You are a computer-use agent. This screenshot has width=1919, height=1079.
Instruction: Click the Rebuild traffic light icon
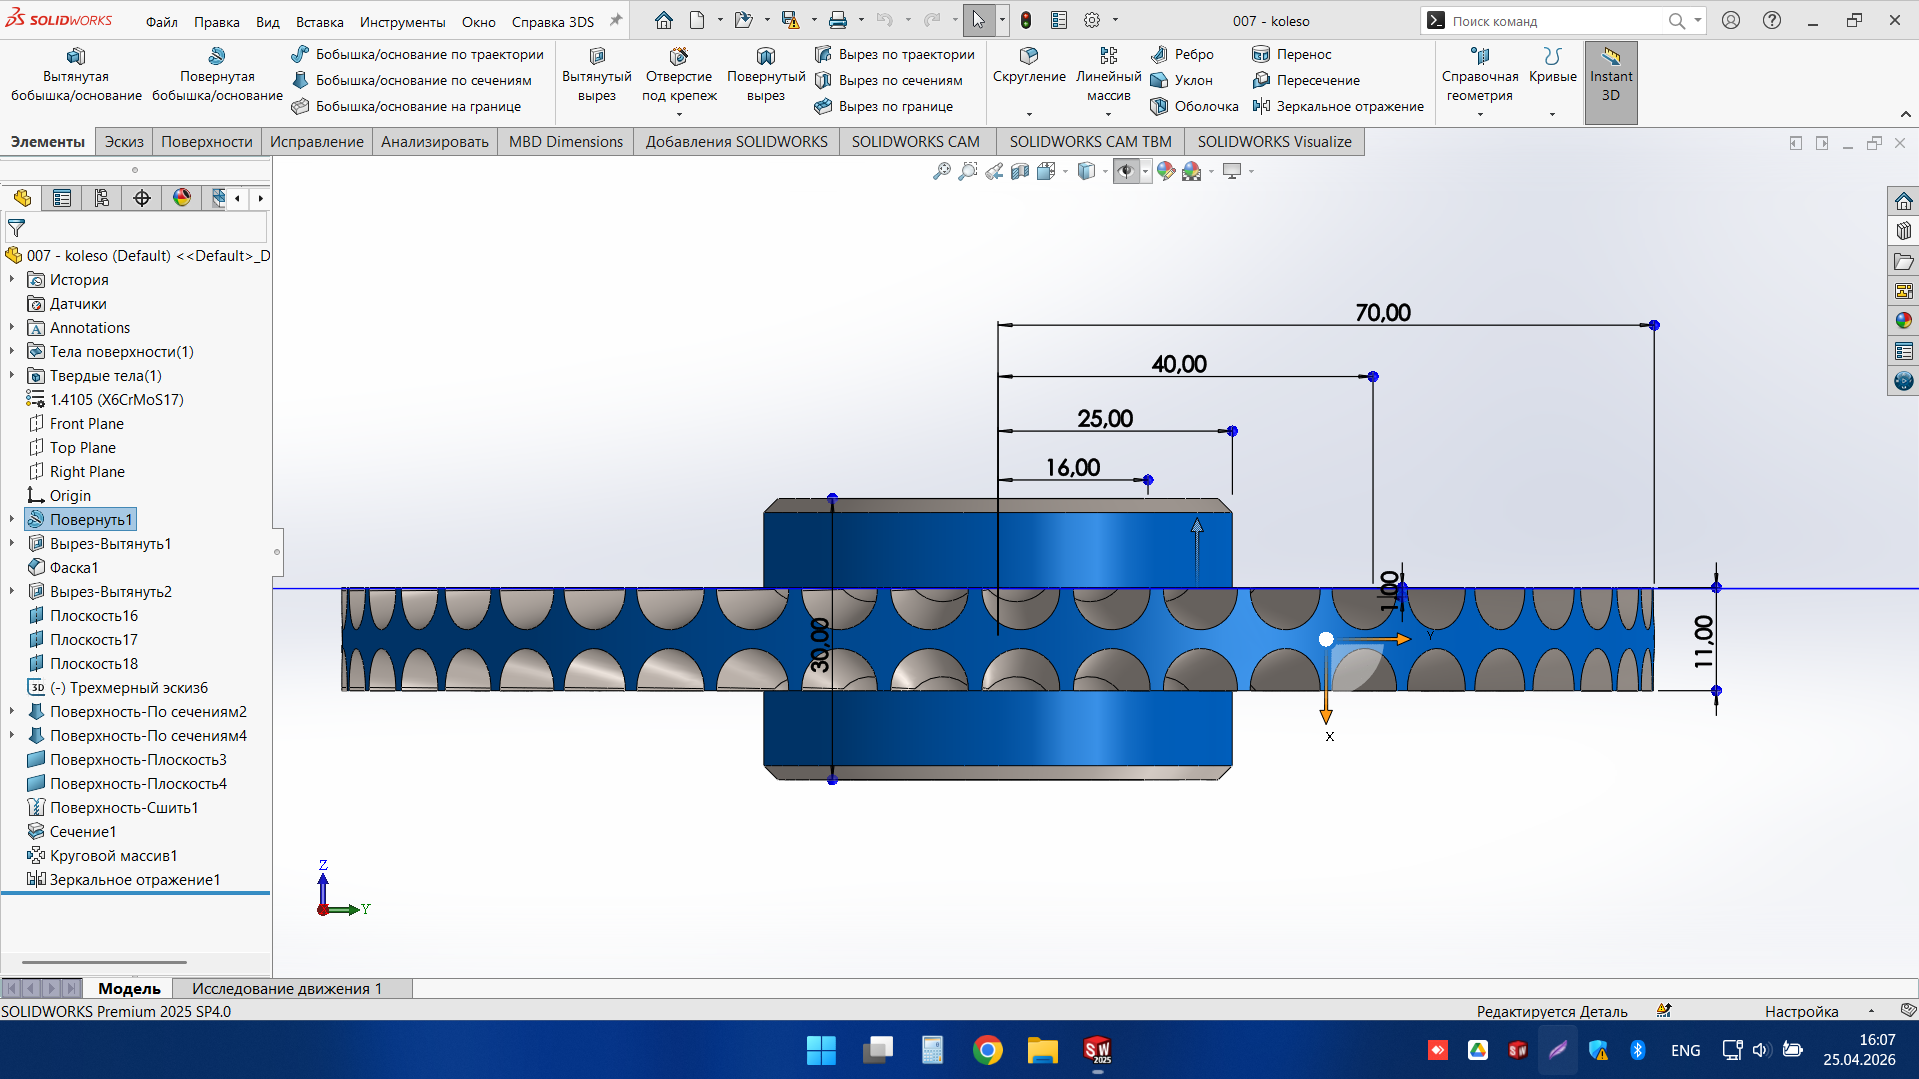pyautogui.click(x=1026, y=20)
